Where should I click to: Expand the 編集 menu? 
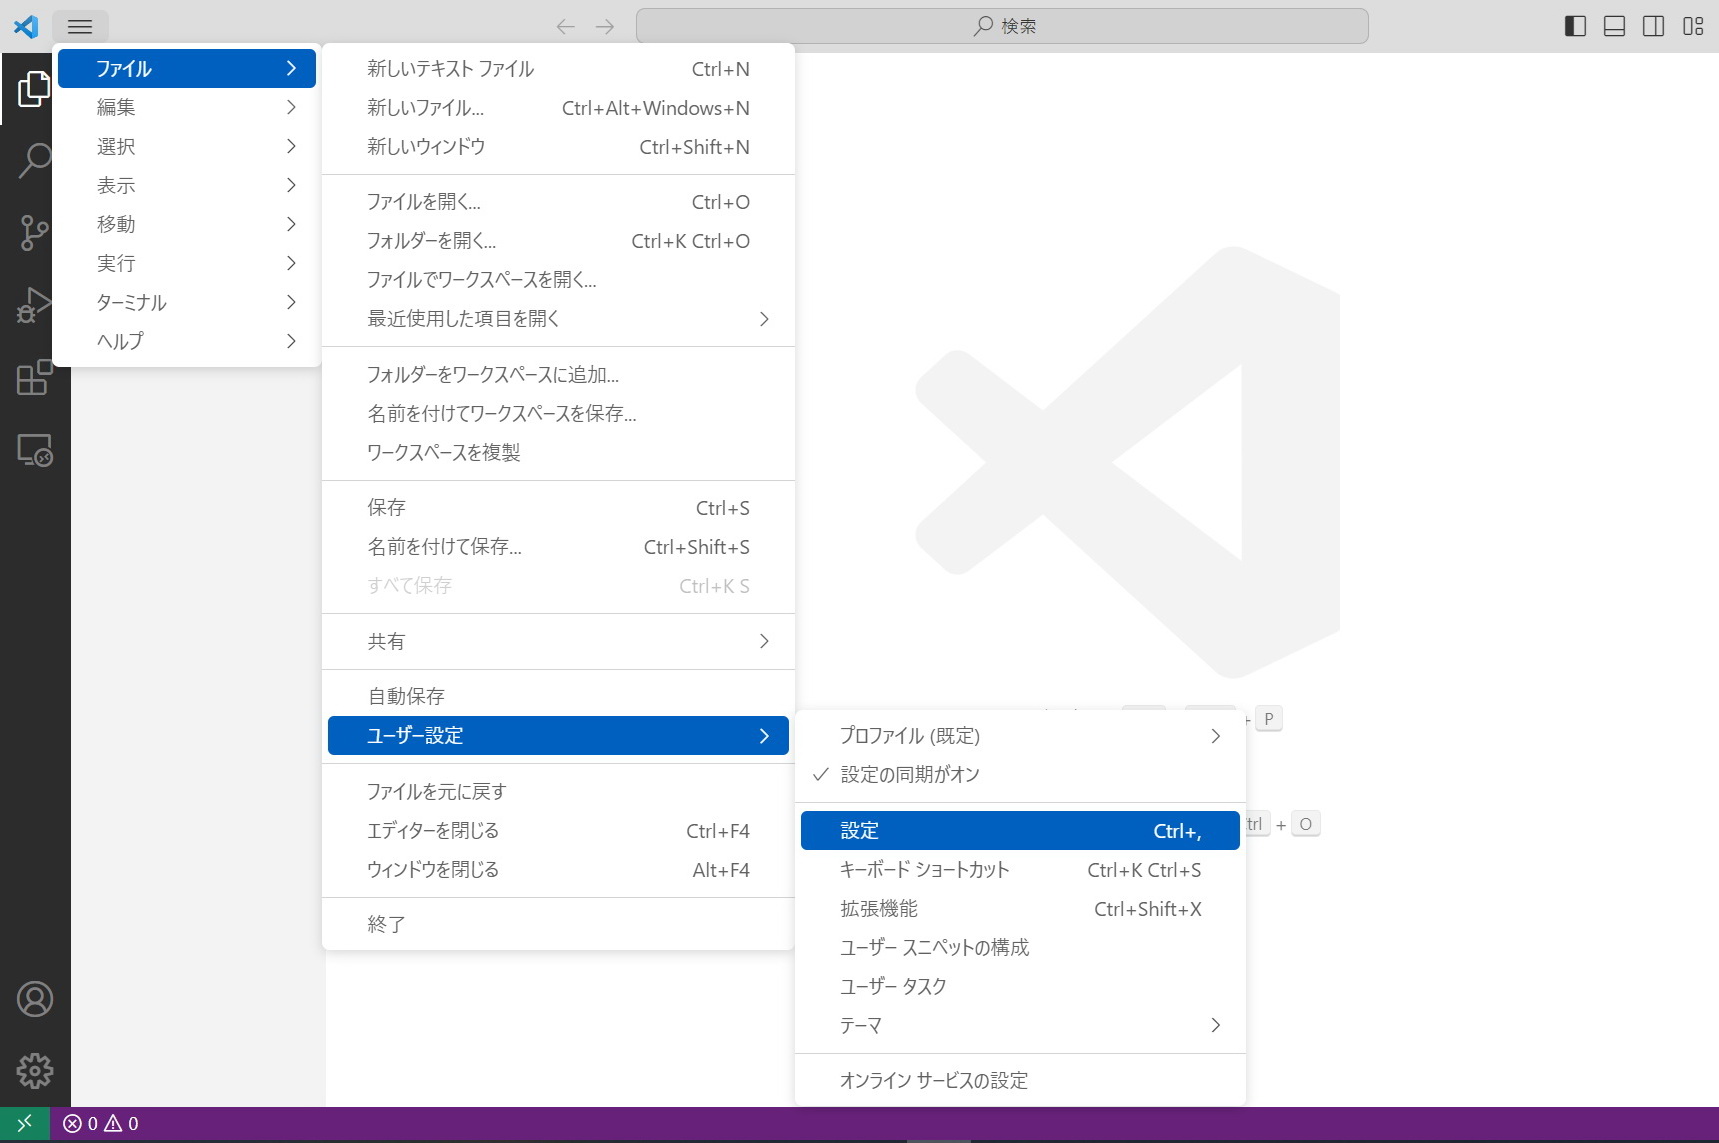[x=187, y=107]
